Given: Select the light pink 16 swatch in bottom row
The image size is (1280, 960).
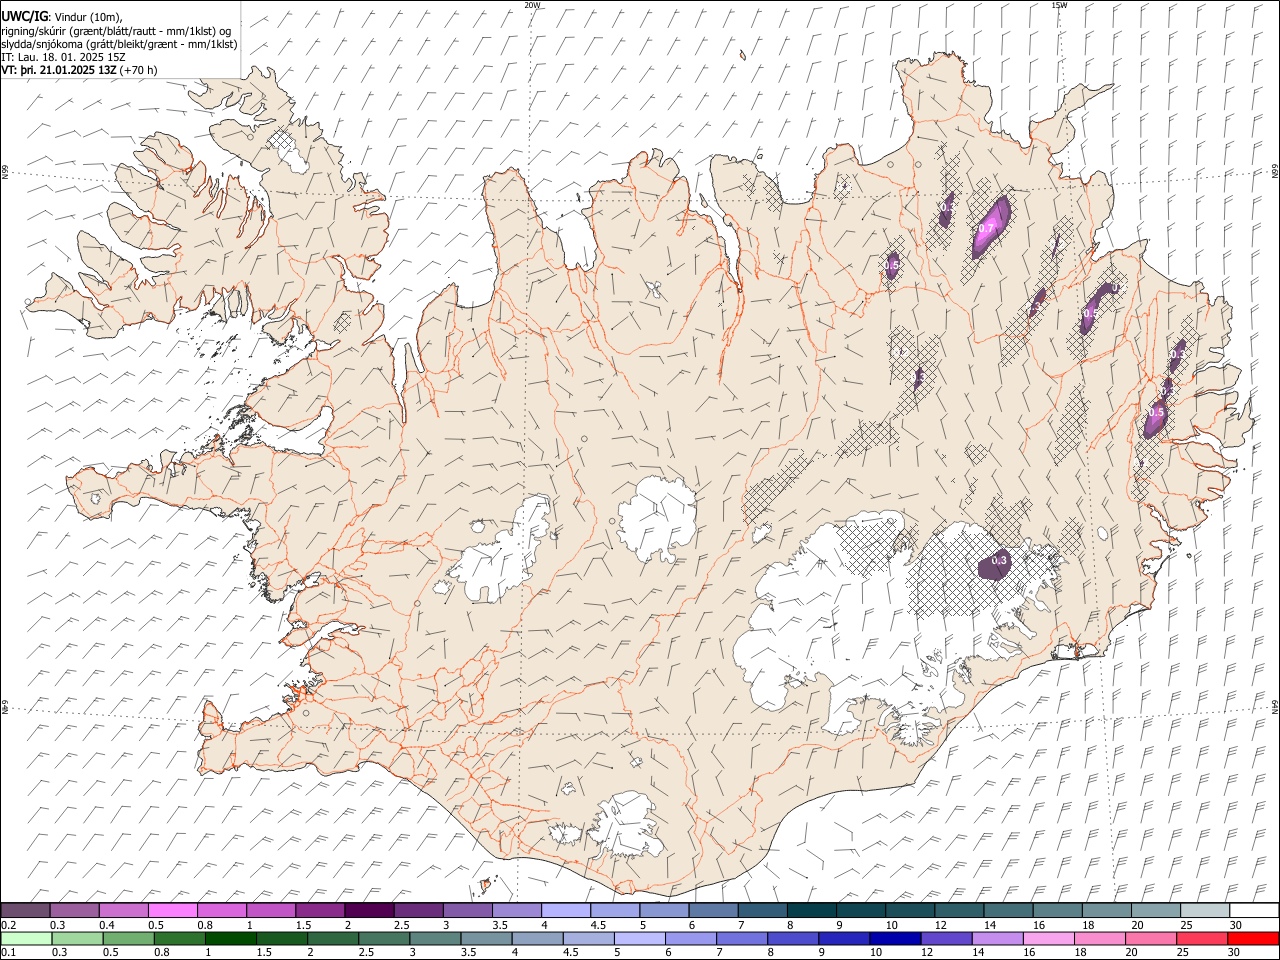Looking at the screenshot, I should [x=1047, y=938].
